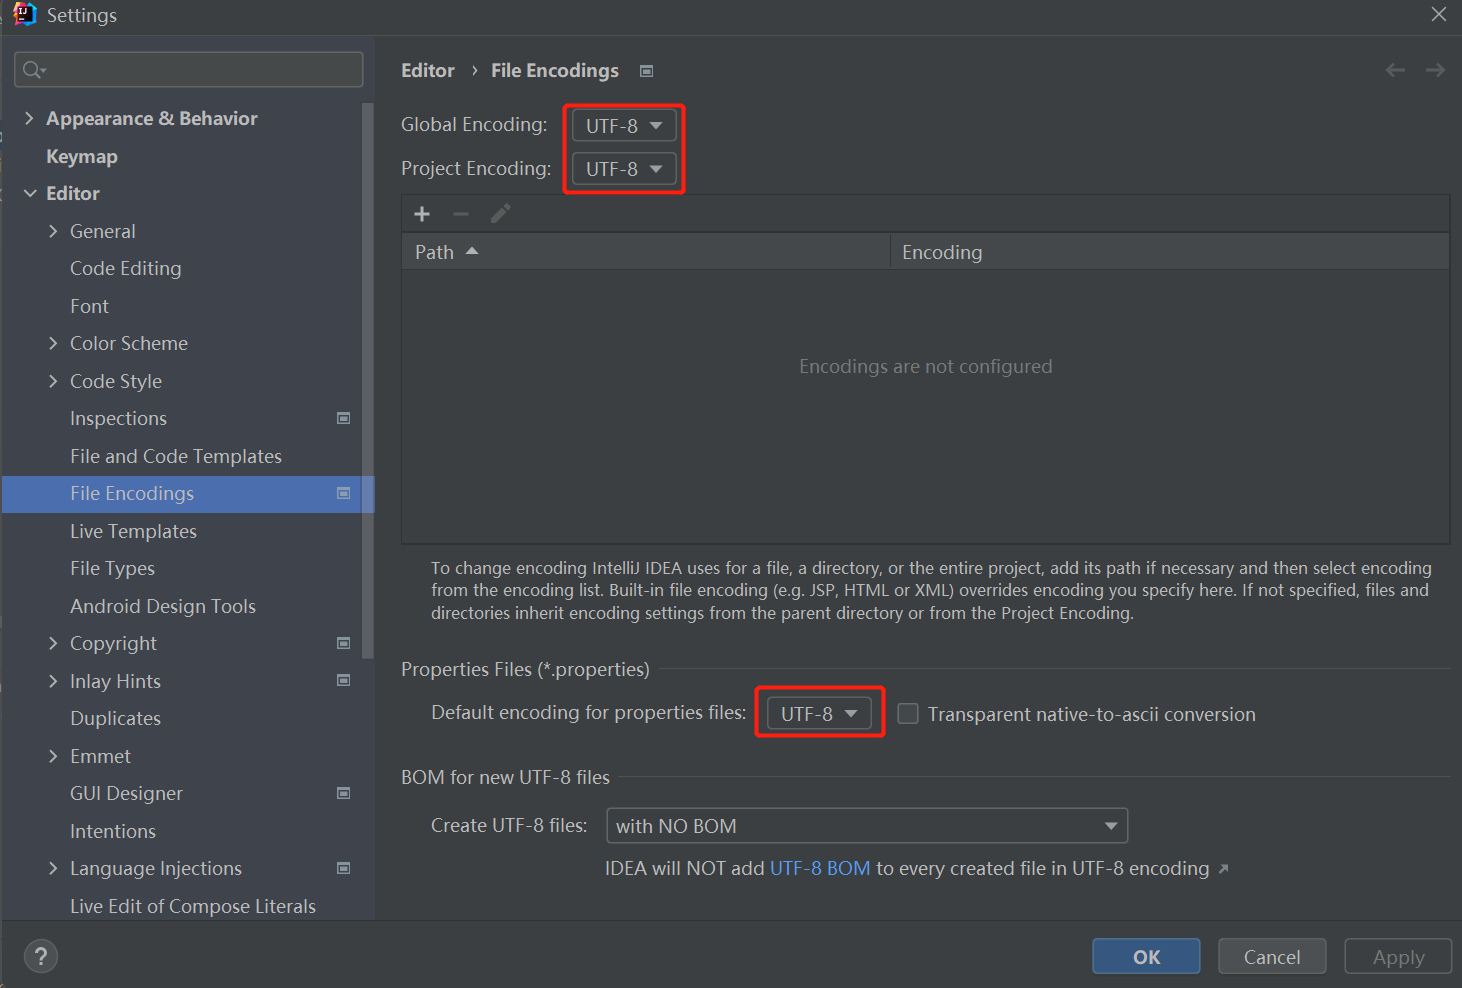Click the IntelliJ IDEA logo icon in title bar

pos(24,14)
